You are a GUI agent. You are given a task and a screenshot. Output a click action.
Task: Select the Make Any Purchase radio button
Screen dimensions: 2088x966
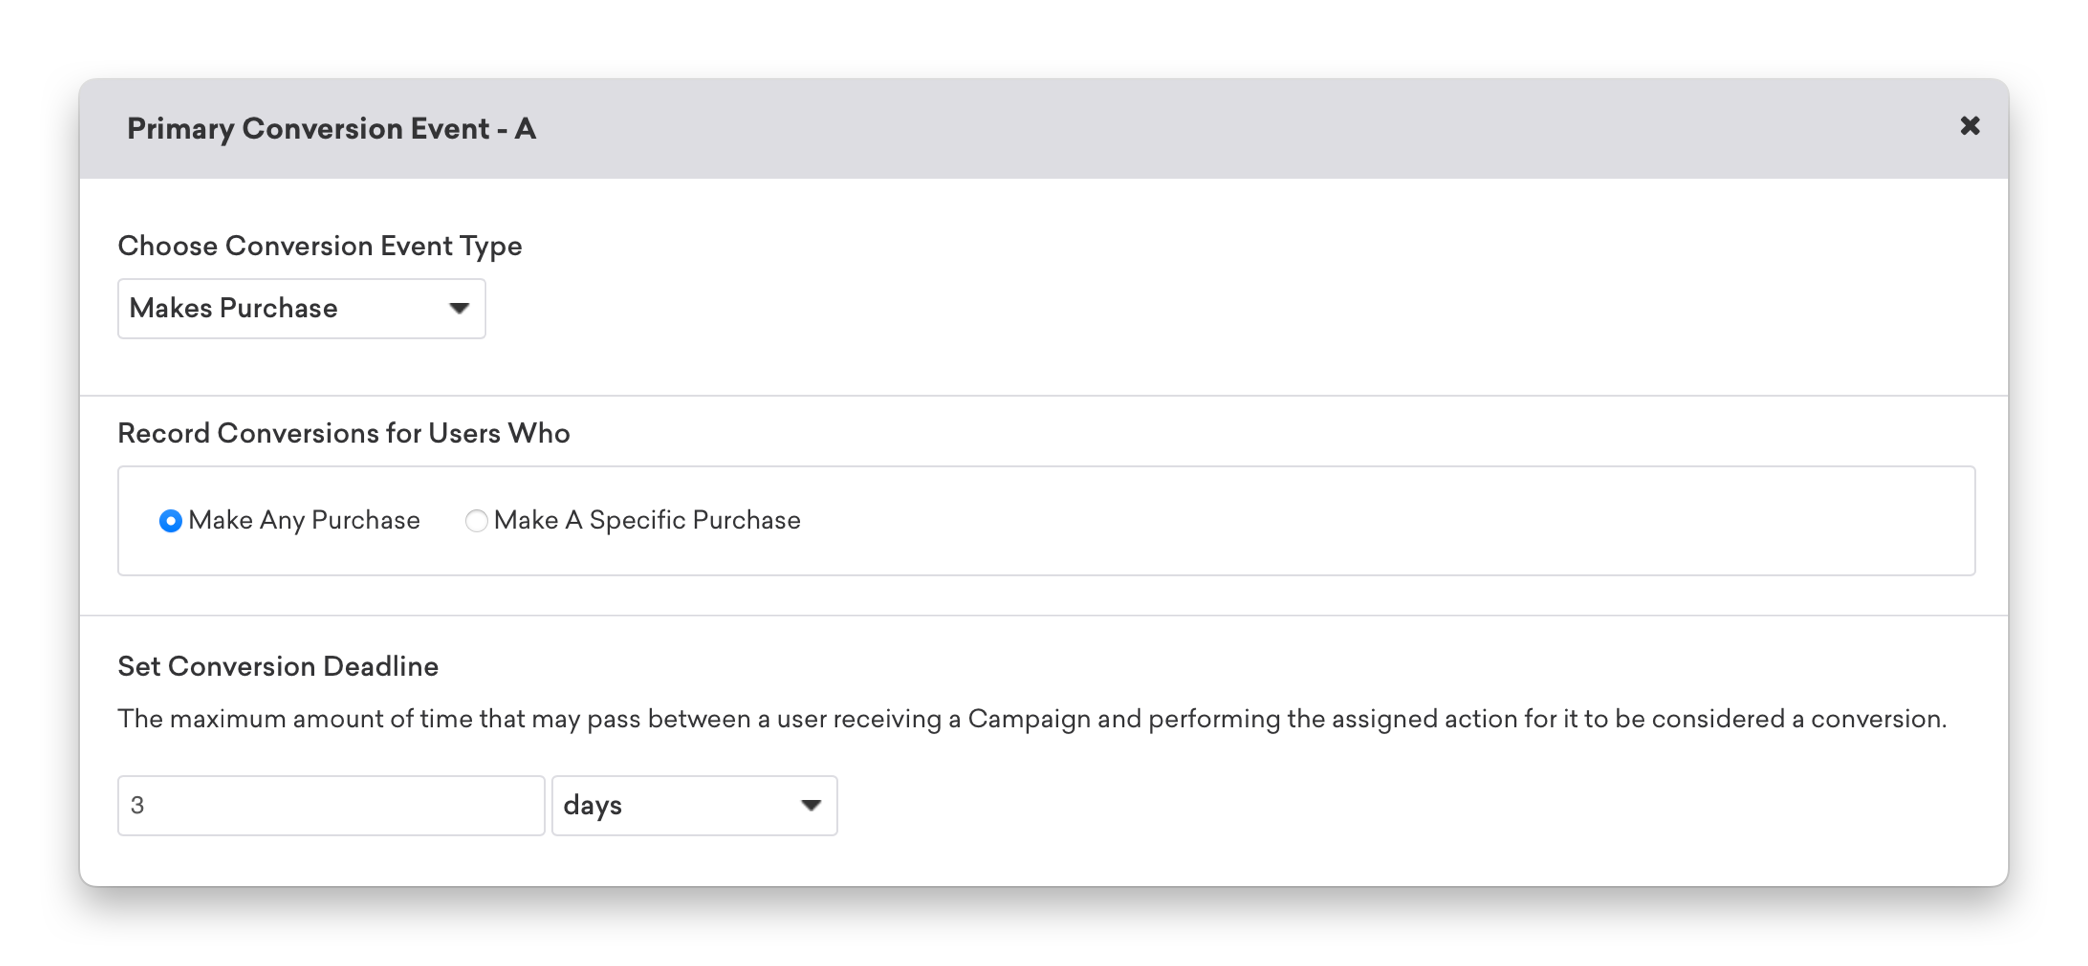point(170,521)
